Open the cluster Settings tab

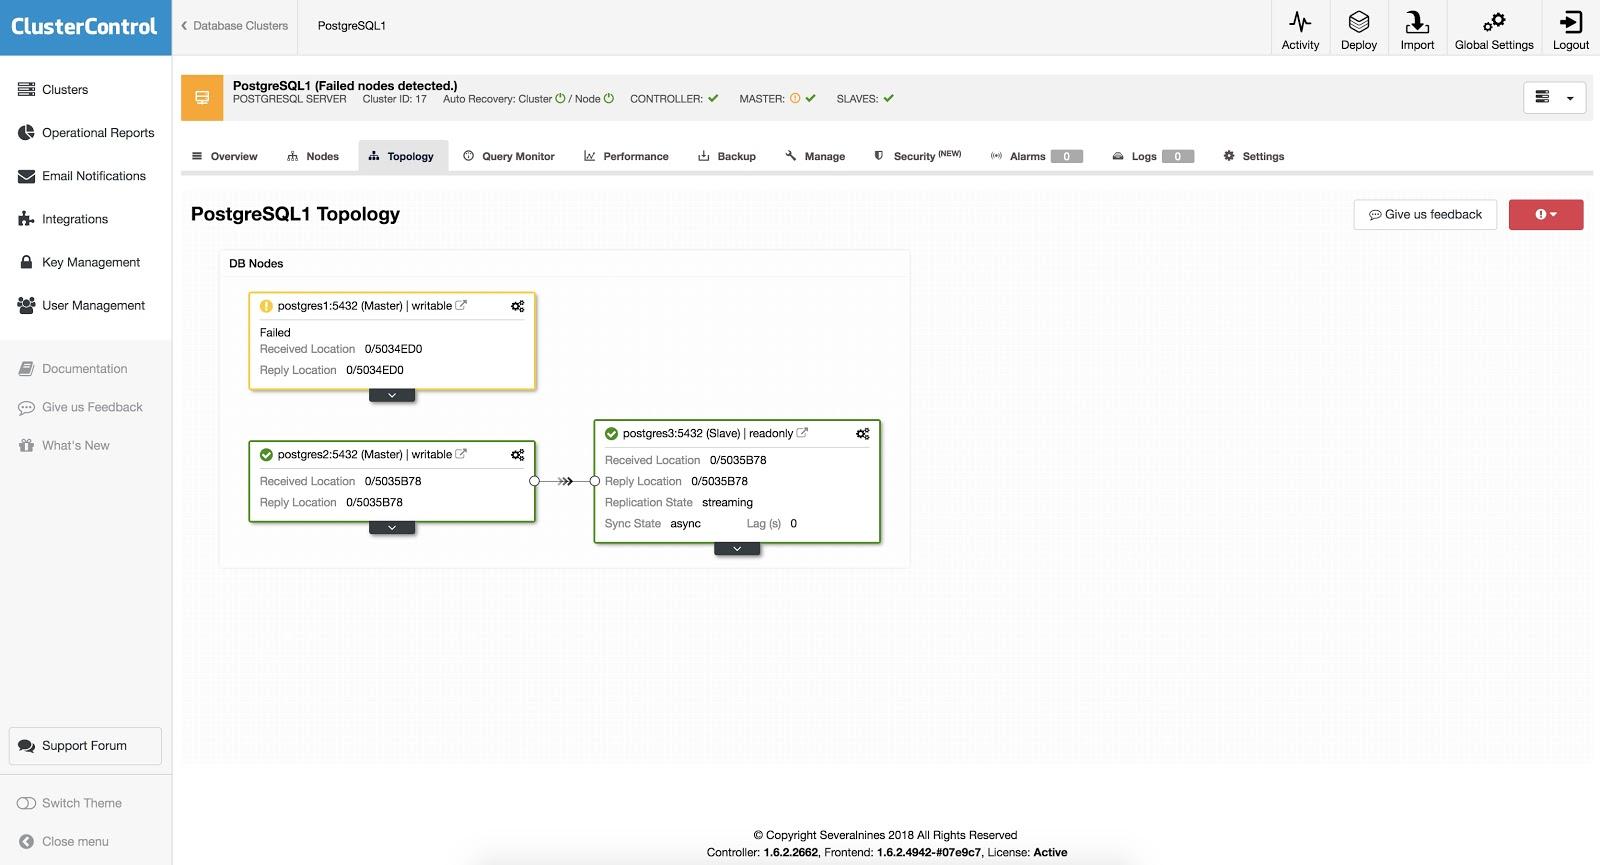(x=1254, y=156)
